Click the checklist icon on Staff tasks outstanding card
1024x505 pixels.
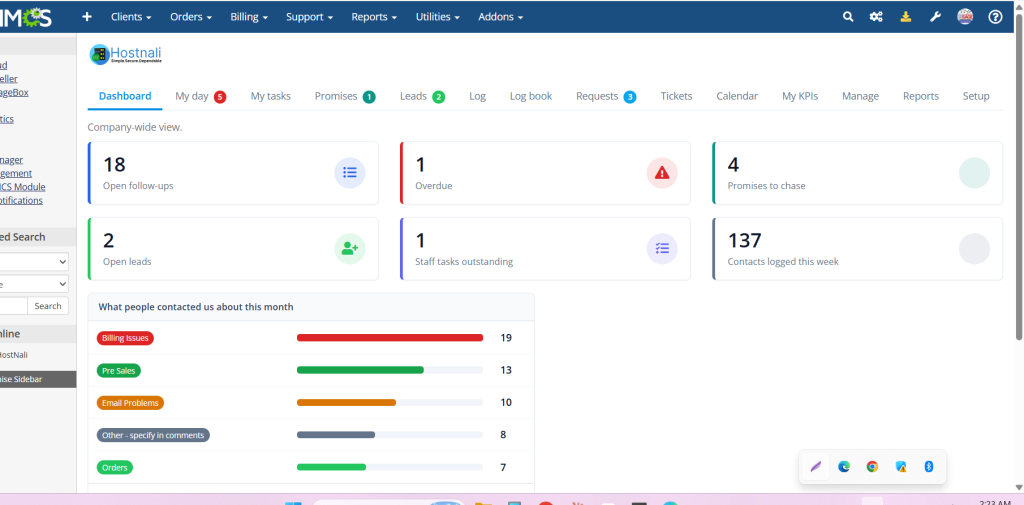662,248
